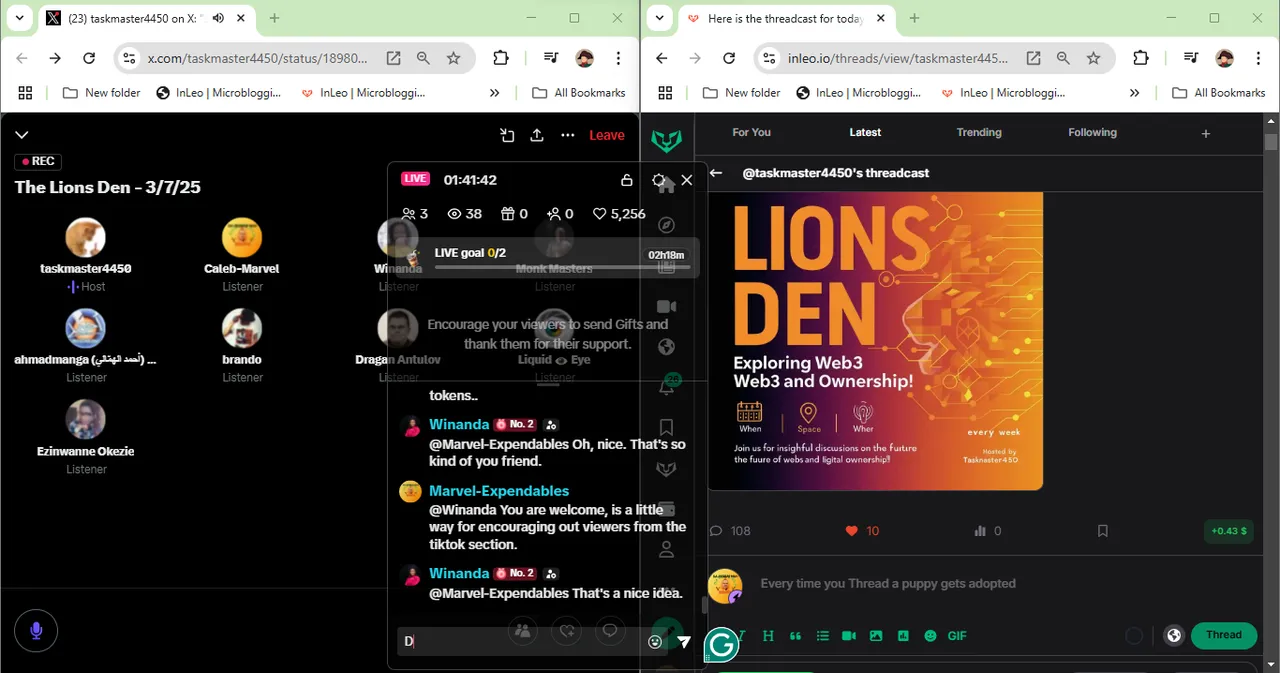Unlike the threadcast with 10 hearts

(862, 531)
